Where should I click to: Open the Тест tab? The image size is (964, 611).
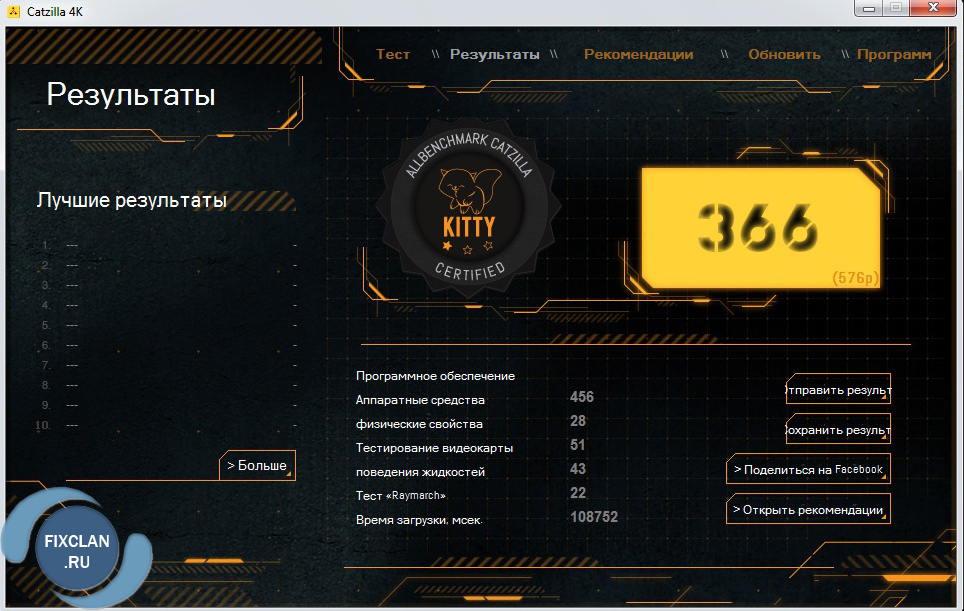click(393, 54)
